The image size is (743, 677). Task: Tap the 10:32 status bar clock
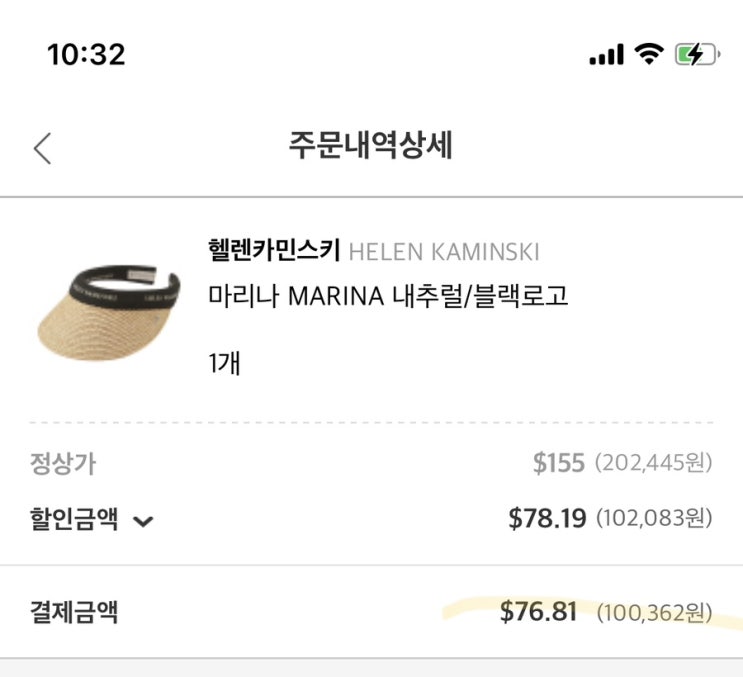[86, 55]
